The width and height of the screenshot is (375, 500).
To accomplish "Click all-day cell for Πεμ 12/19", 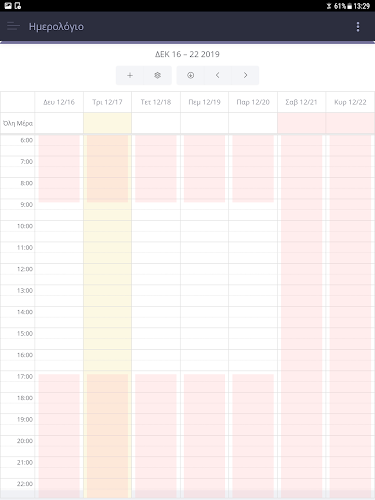I will point(204,123).
